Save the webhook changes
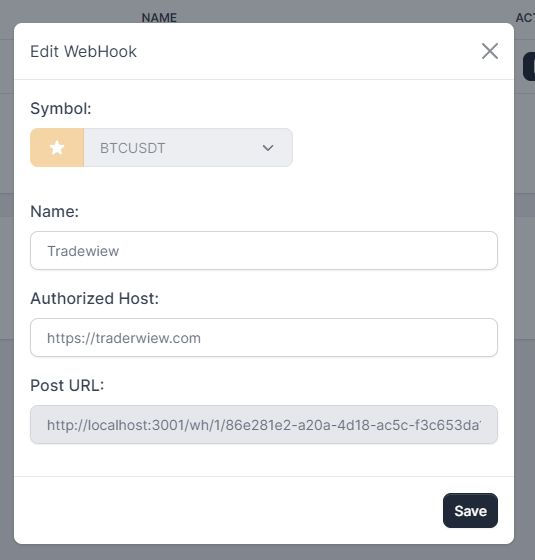The width and height of the screenshot is (535, 560). tap(470, 511)
